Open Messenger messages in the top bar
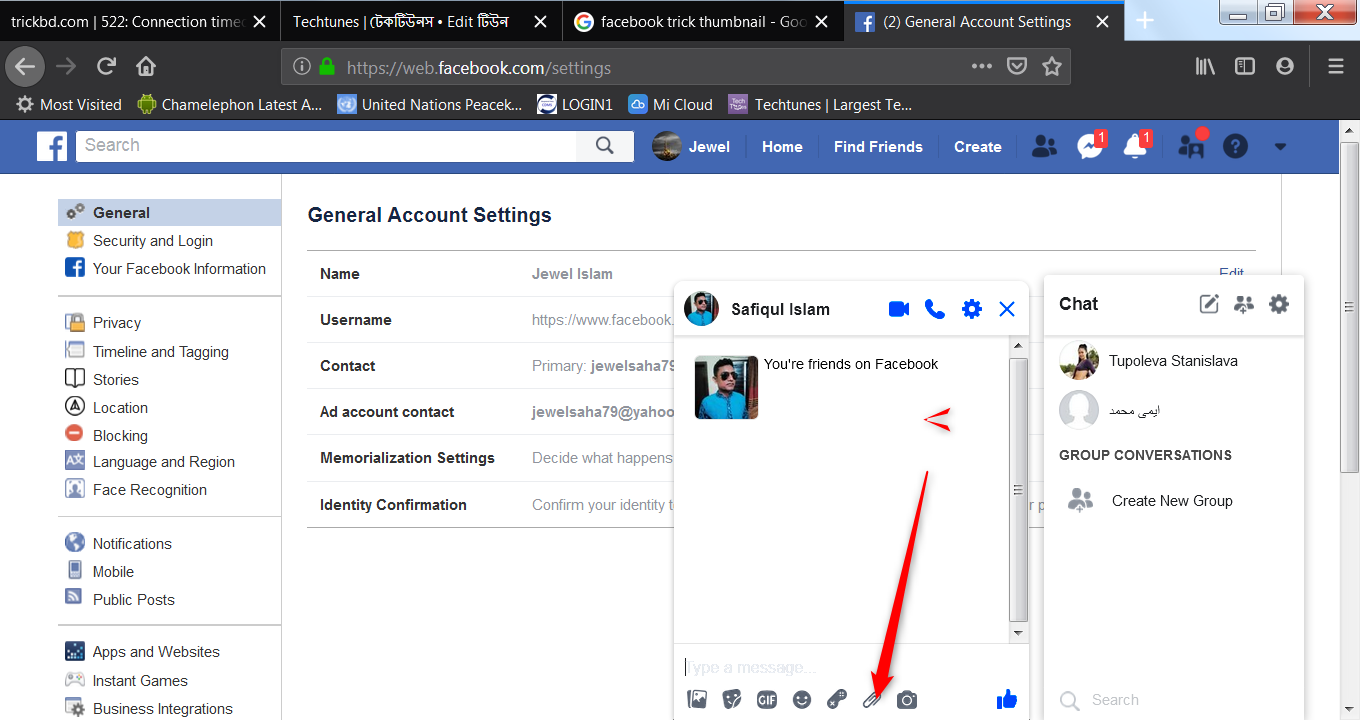 coord(1090,146)
